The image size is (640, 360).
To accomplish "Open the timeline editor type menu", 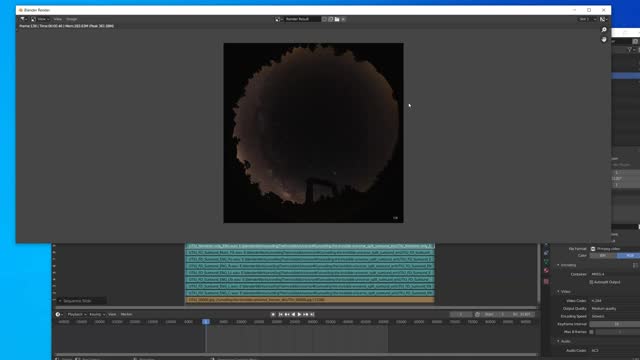I will point(59,314).
